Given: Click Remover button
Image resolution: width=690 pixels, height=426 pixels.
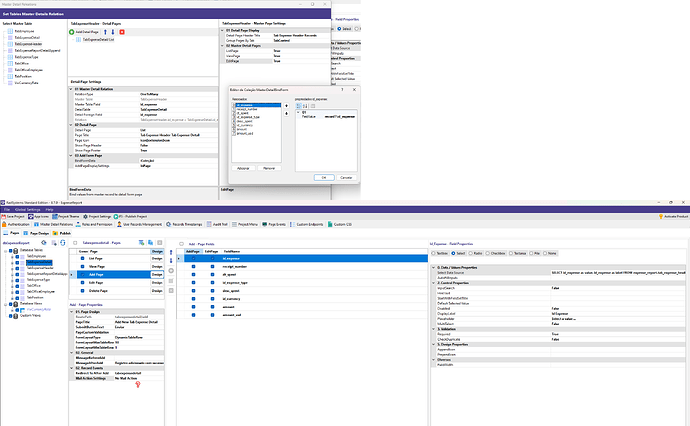Looking at the screenshot, I should [x=269, y=169].
